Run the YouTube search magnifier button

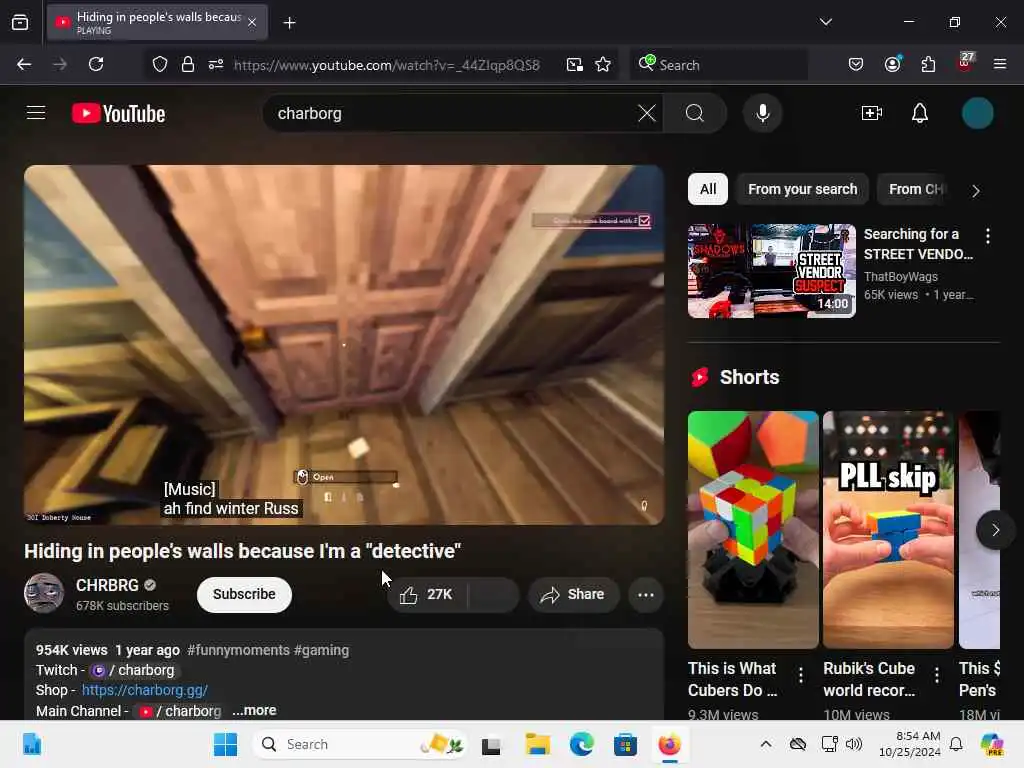pos(695,113)
